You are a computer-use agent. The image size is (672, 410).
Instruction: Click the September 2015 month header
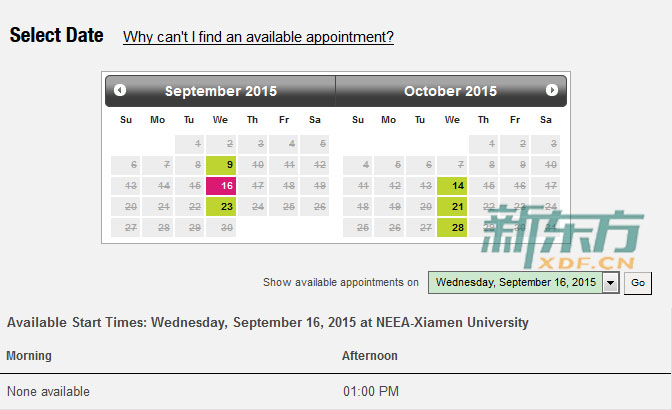coord(221,91)
